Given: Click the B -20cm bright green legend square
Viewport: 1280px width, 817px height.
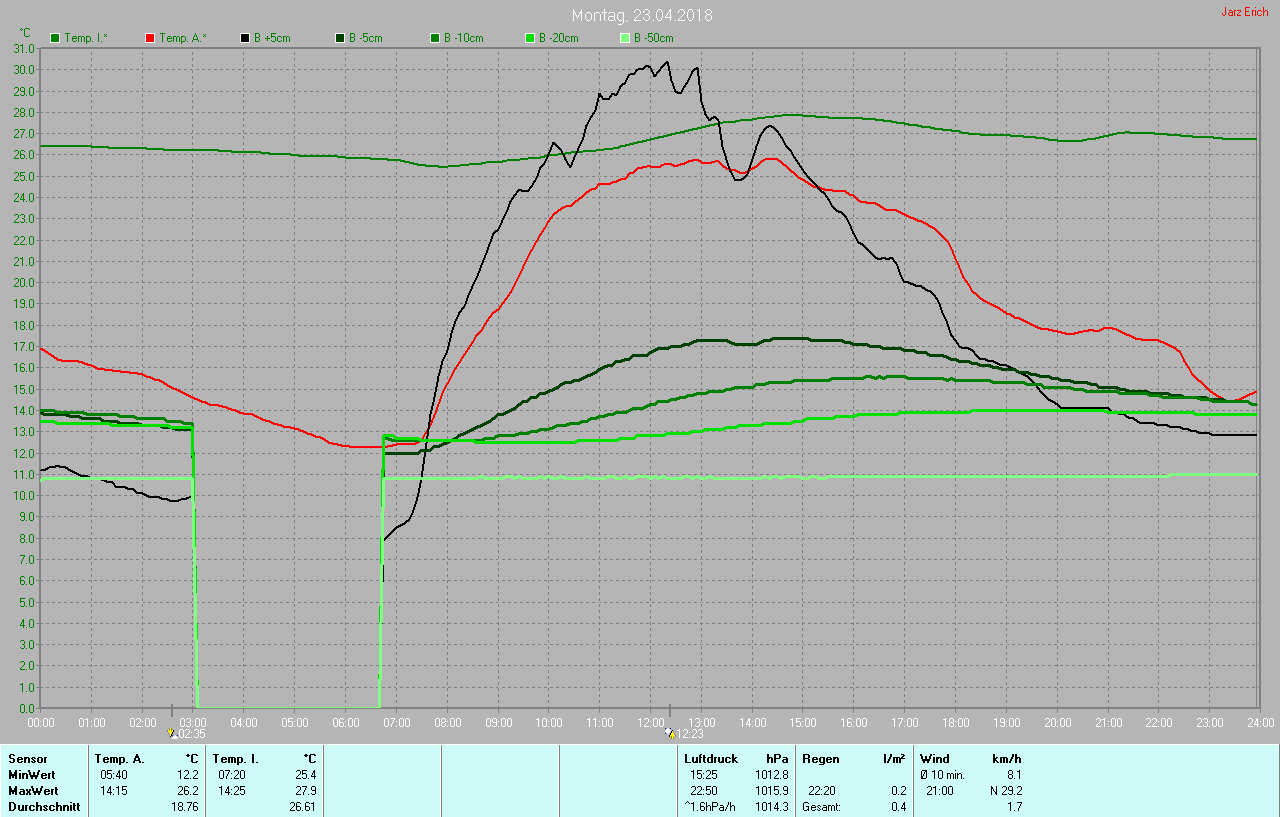Looking at the screenshot, I should tap(530, 38).
